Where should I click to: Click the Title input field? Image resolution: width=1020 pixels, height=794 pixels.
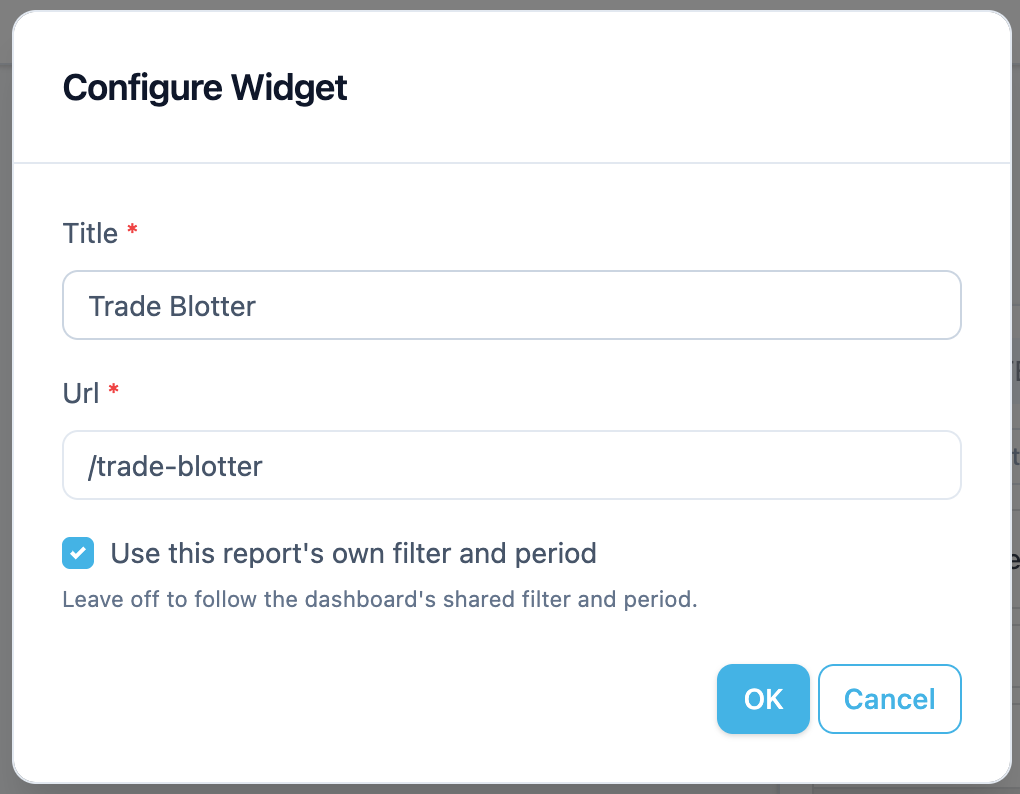click(511, 305)
